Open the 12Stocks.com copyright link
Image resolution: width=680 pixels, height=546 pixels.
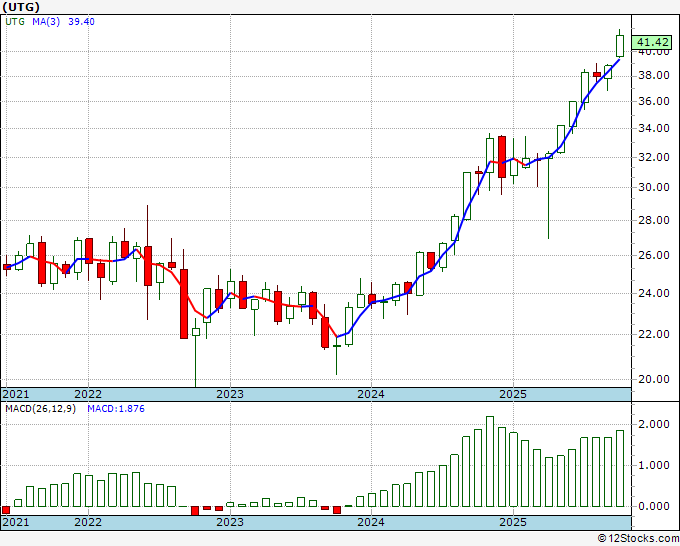(x=638, y=539)
